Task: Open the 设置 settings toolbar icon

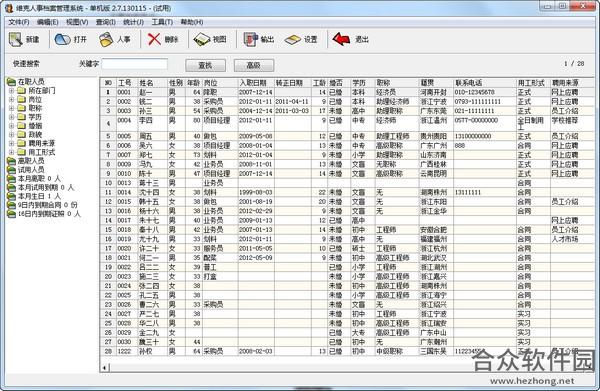Action: pos(293,39)
